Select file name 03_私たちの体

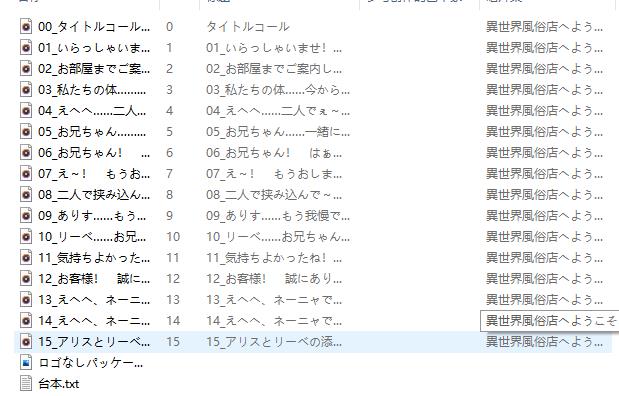pyautogui.click(x=92, y=90)
